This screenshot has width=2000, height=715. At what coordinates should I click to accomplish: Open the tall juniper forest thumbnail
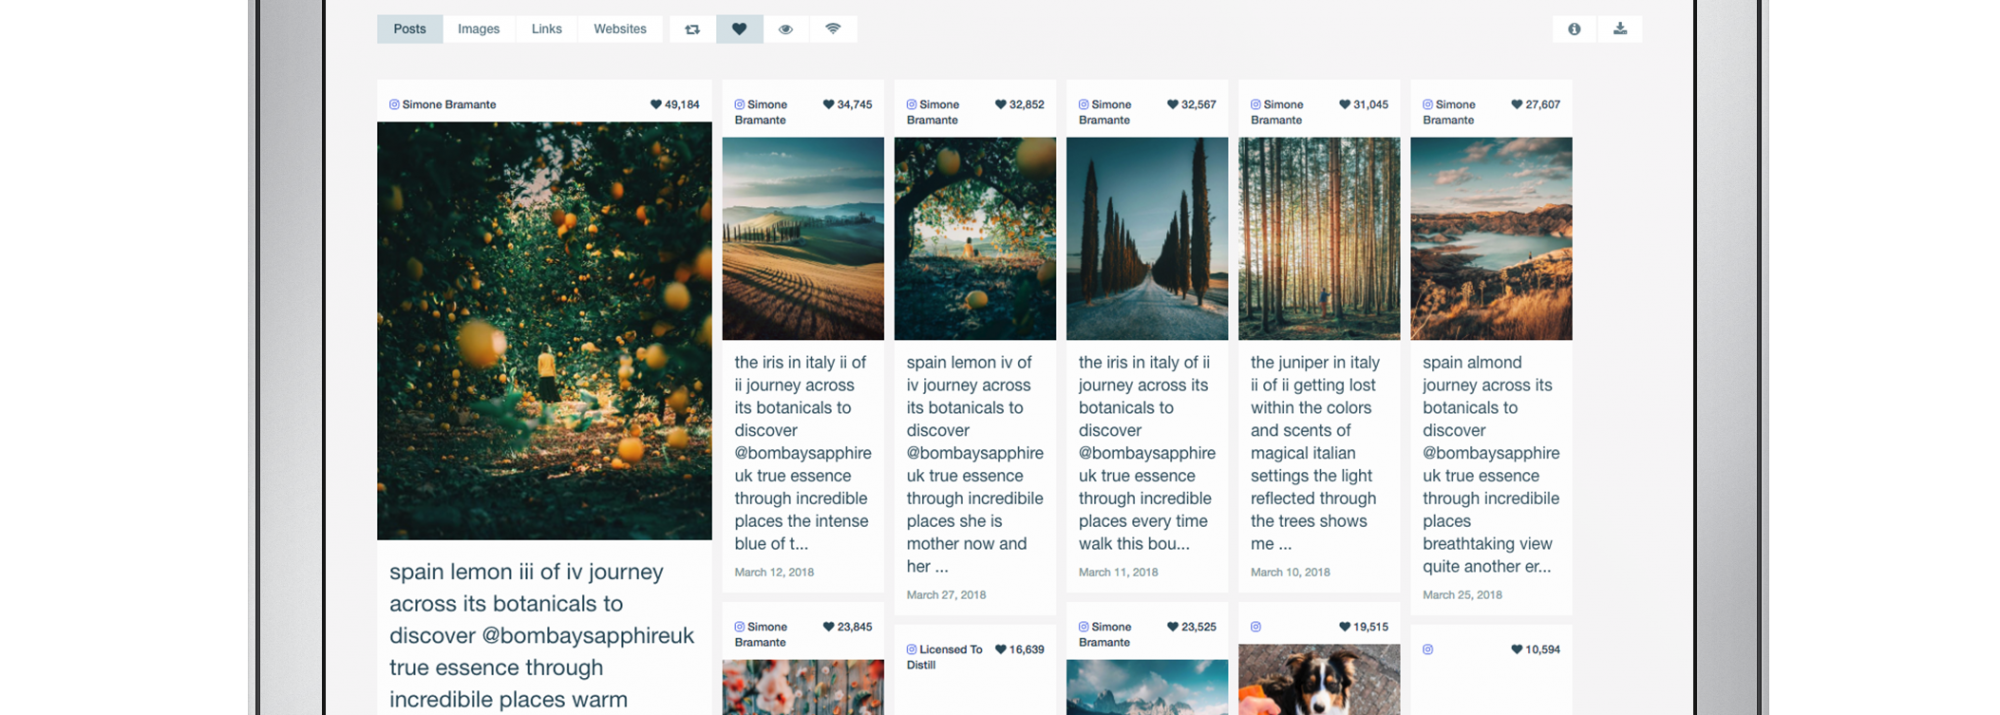1319,238
